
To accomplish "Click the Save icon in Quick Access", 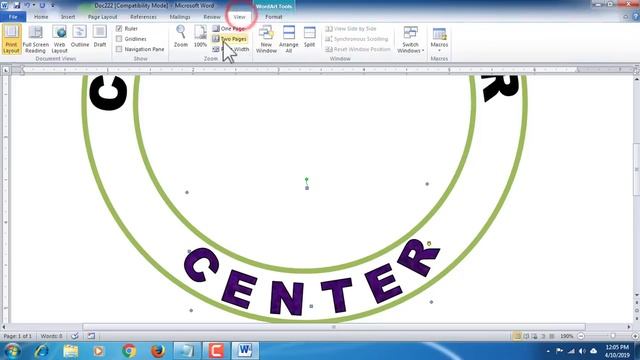I will [x=17, y=5].
